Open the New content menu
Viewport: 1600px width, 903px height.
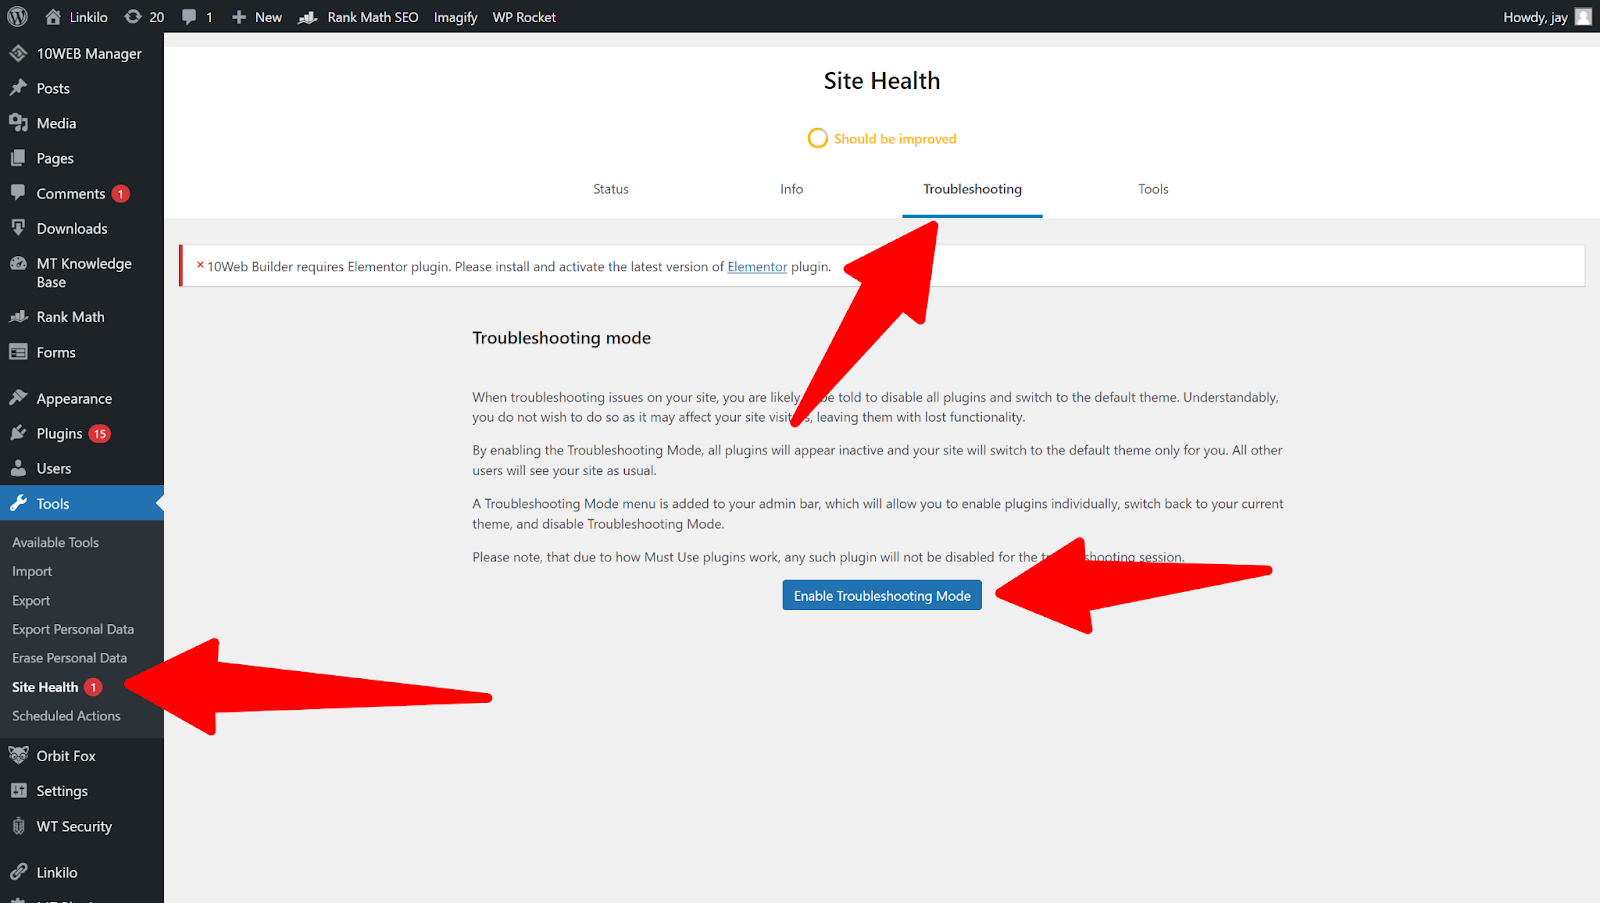[257, 17]
